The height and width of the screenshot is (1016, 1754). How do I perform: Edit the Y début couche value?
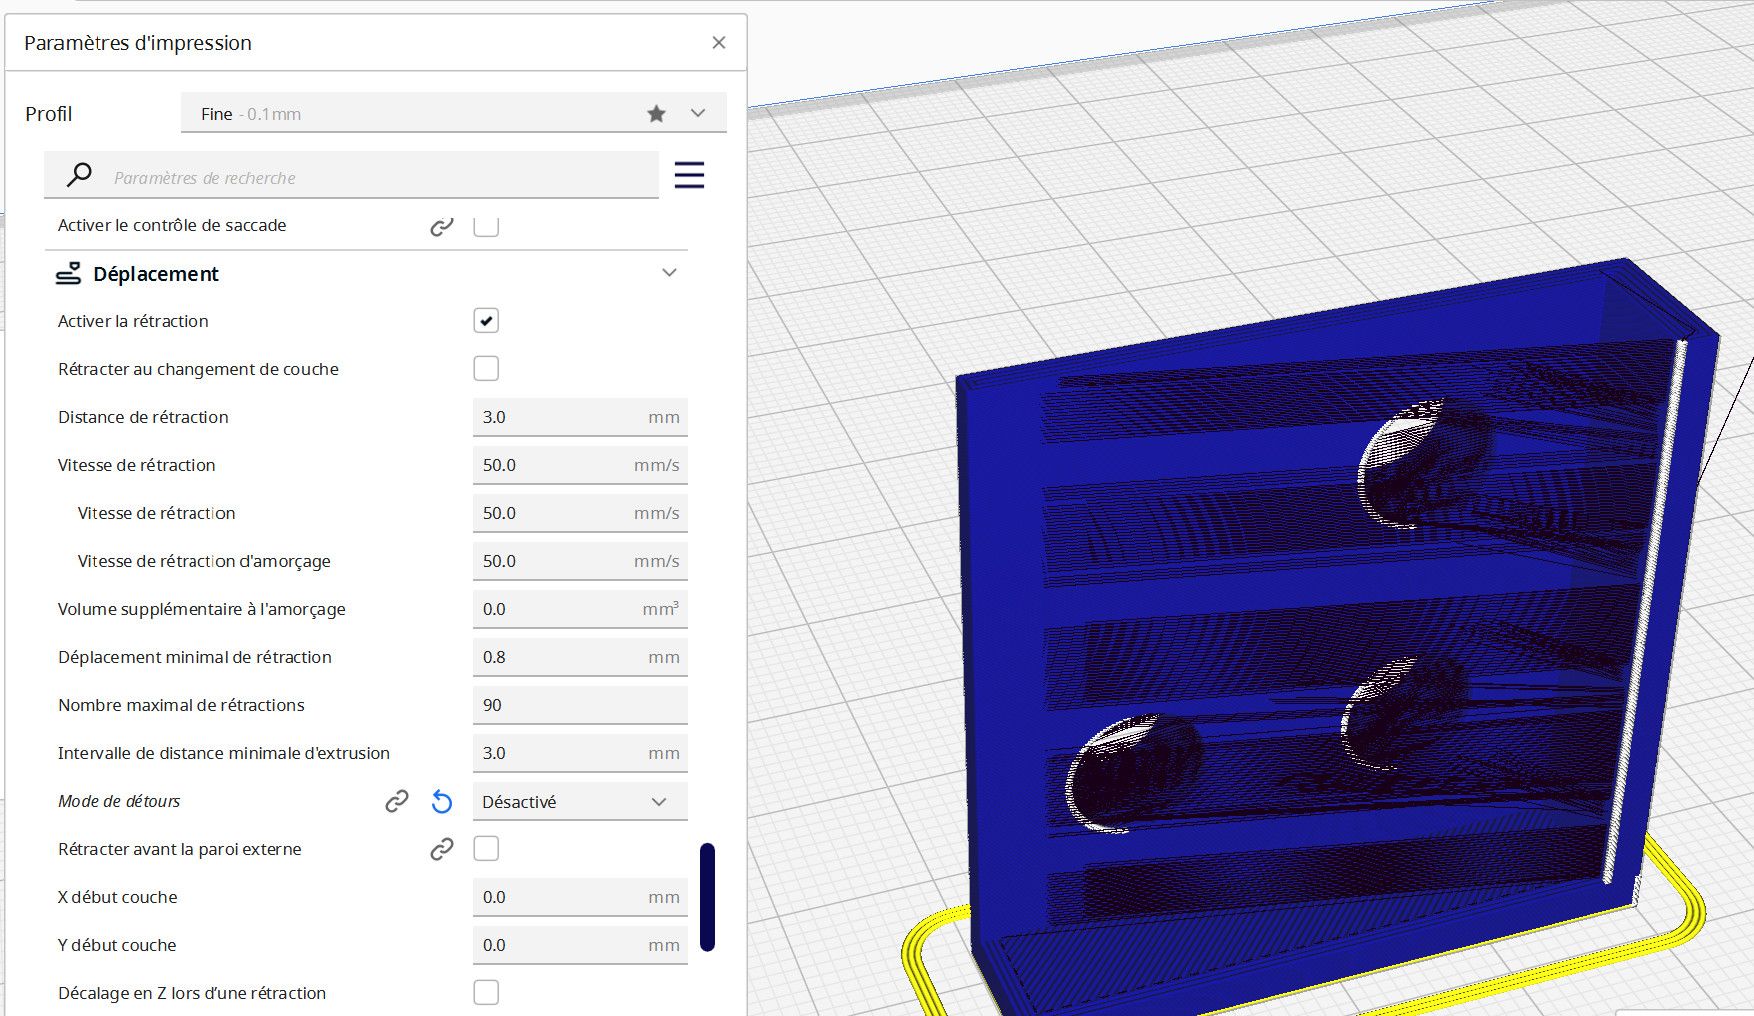tap(580, 945)
